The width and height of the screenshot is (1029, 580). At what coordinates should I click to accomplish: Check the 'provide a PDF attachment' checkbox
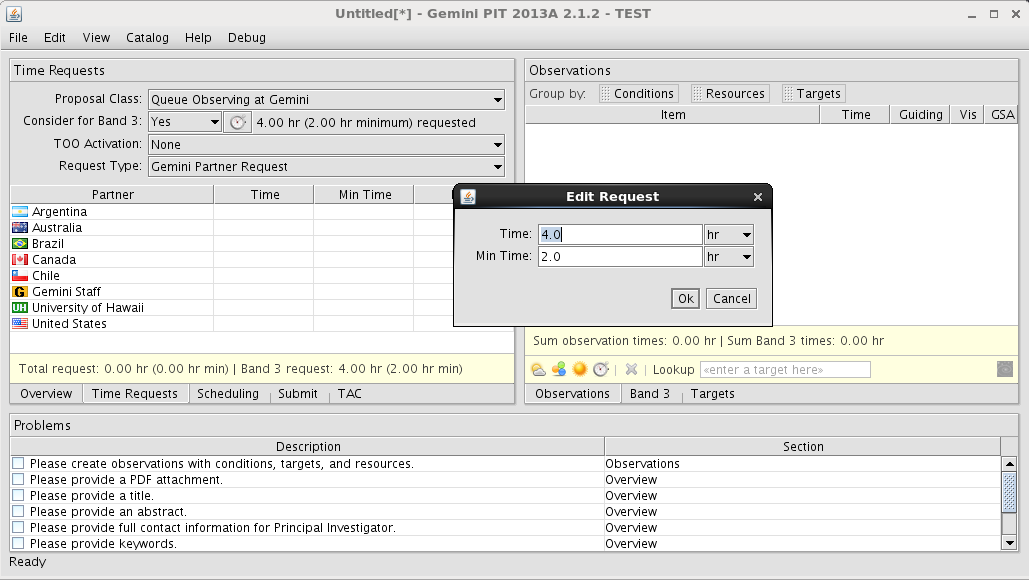pyautogui.click(x=18, y=480)
